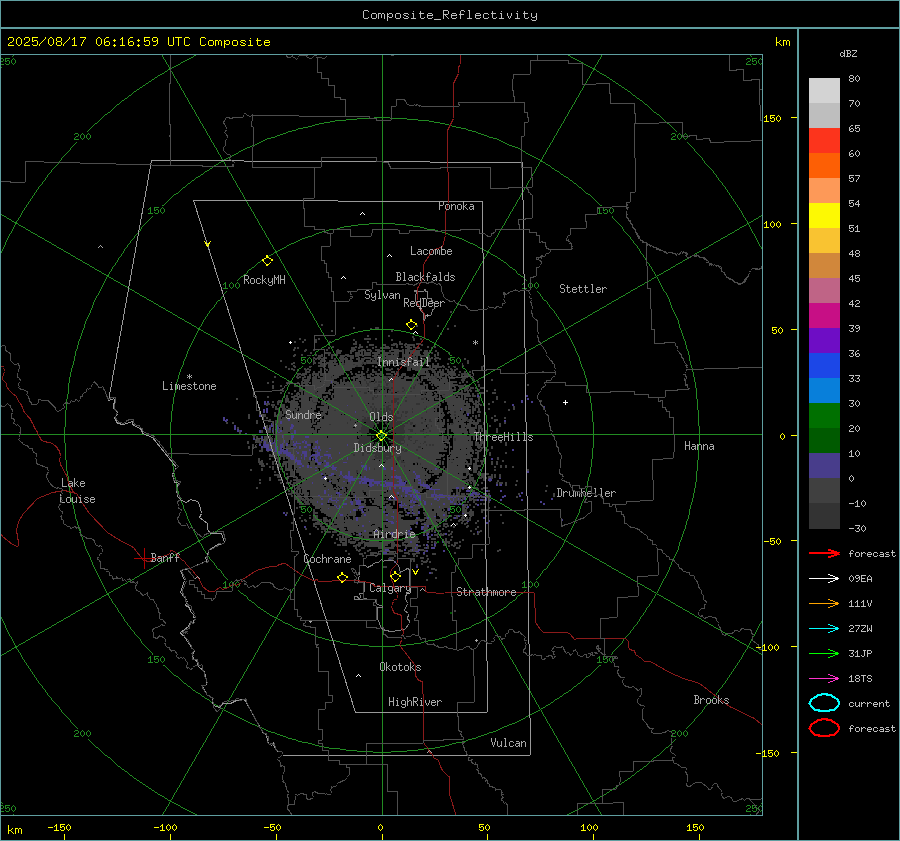Pick the green 30 dBZ swatch
The height and width of the screenshot is (841, 900).
point(824,416)
